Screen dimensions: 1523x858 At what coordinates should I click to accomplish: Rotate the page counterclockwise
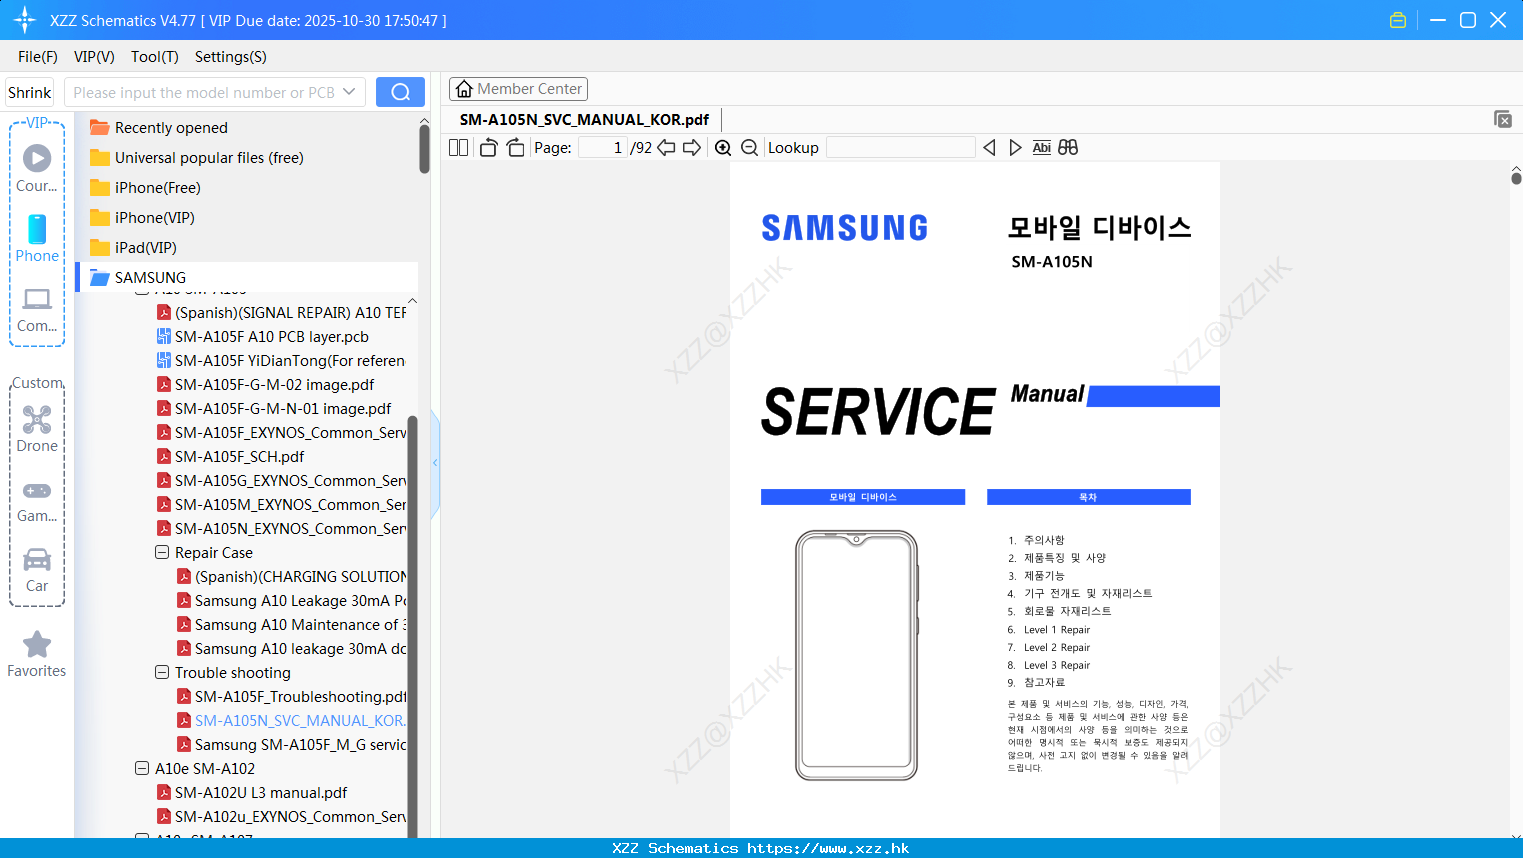488,148
